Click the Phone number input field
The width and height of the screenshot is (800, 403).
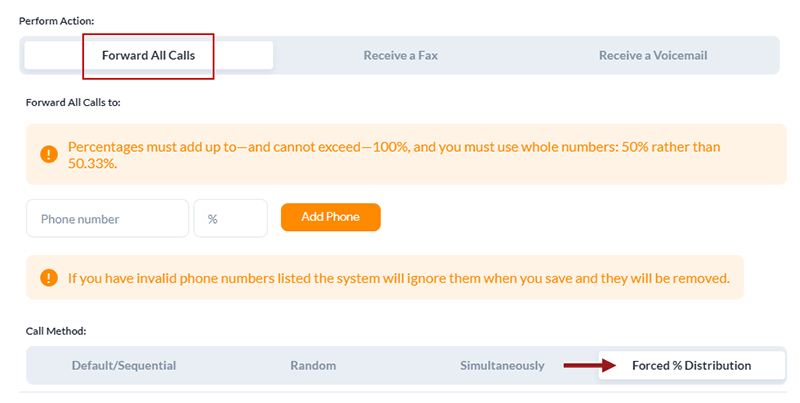click(x=108, y=218)
